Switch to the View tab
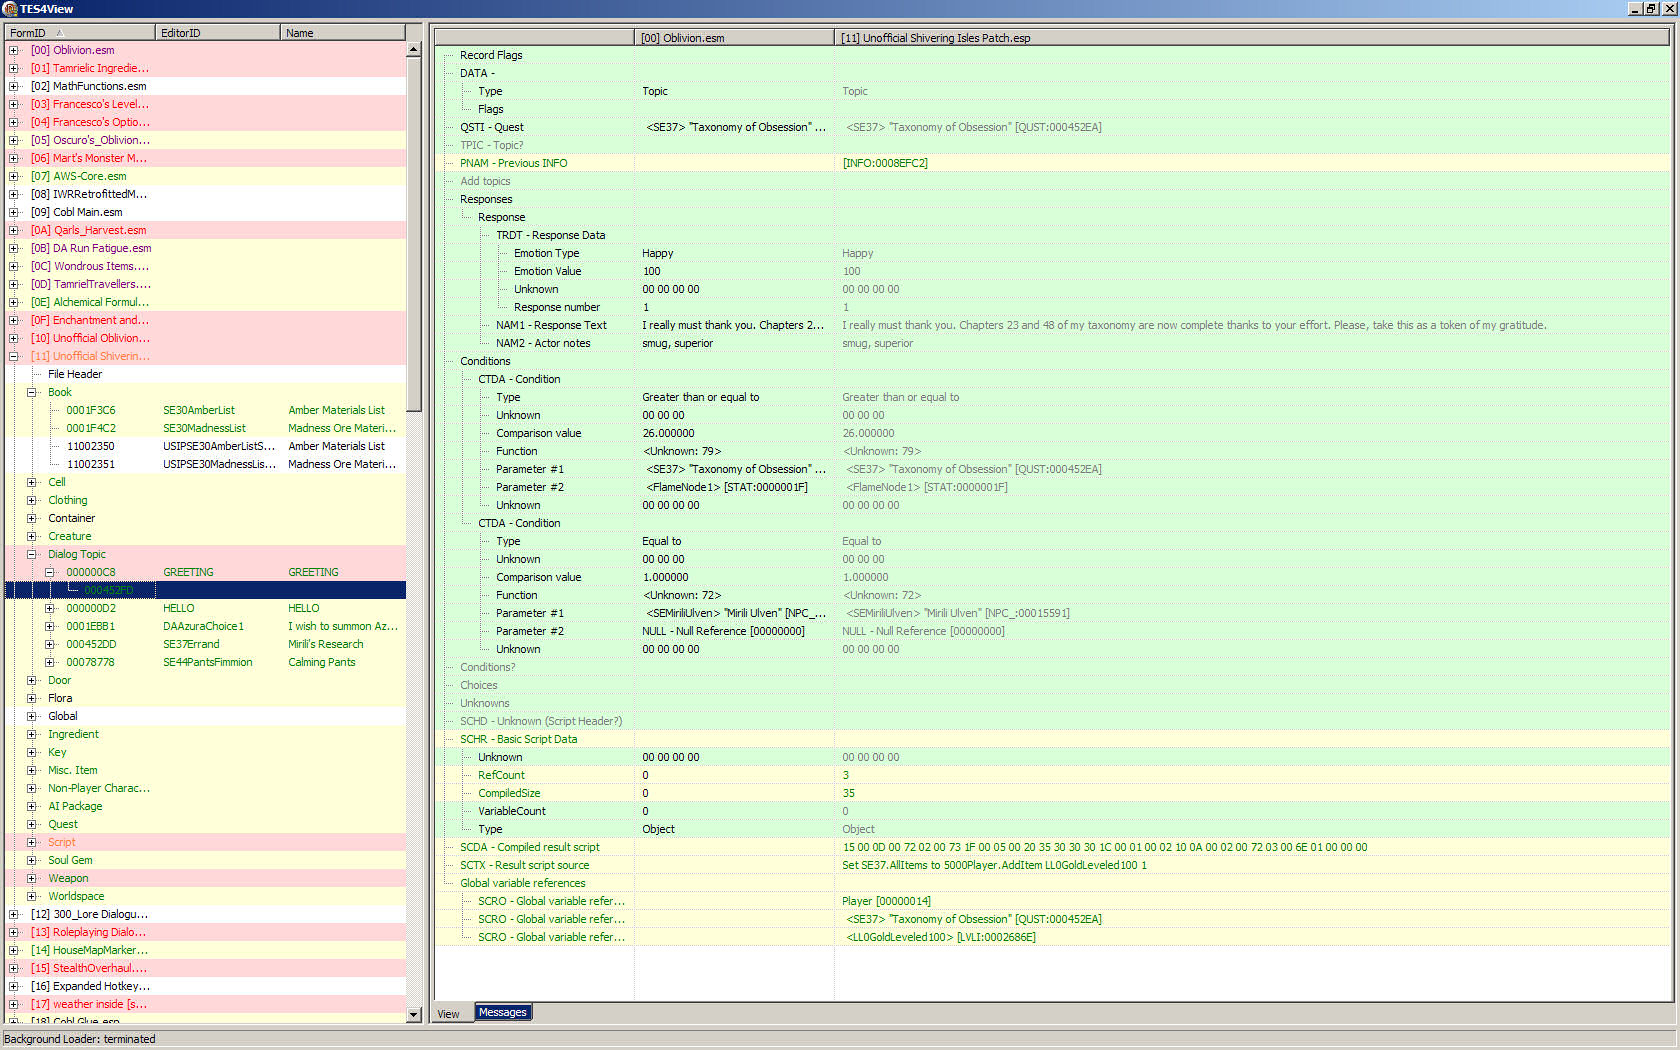Image resolution: width=1680 pixels, height=1050 pixels. (x=448, y=1013)
